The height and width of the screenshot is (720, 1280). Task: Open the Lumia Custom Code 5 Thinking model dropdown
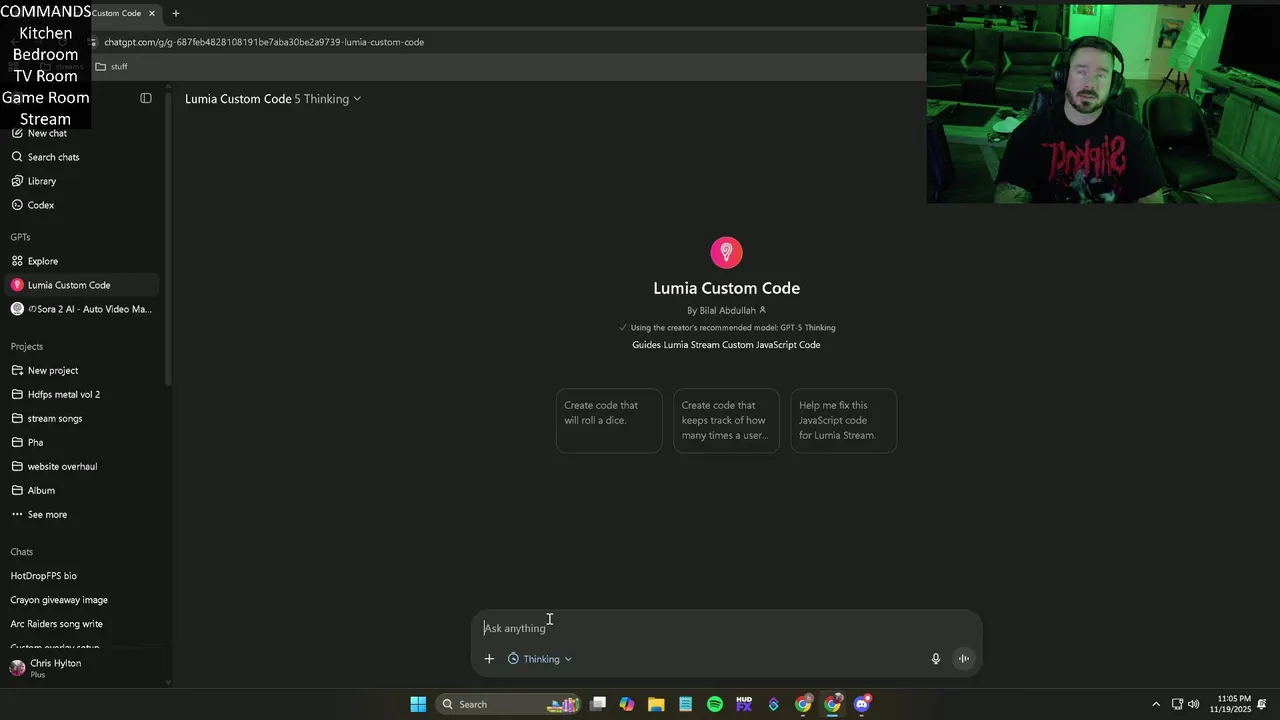(273, 99)
